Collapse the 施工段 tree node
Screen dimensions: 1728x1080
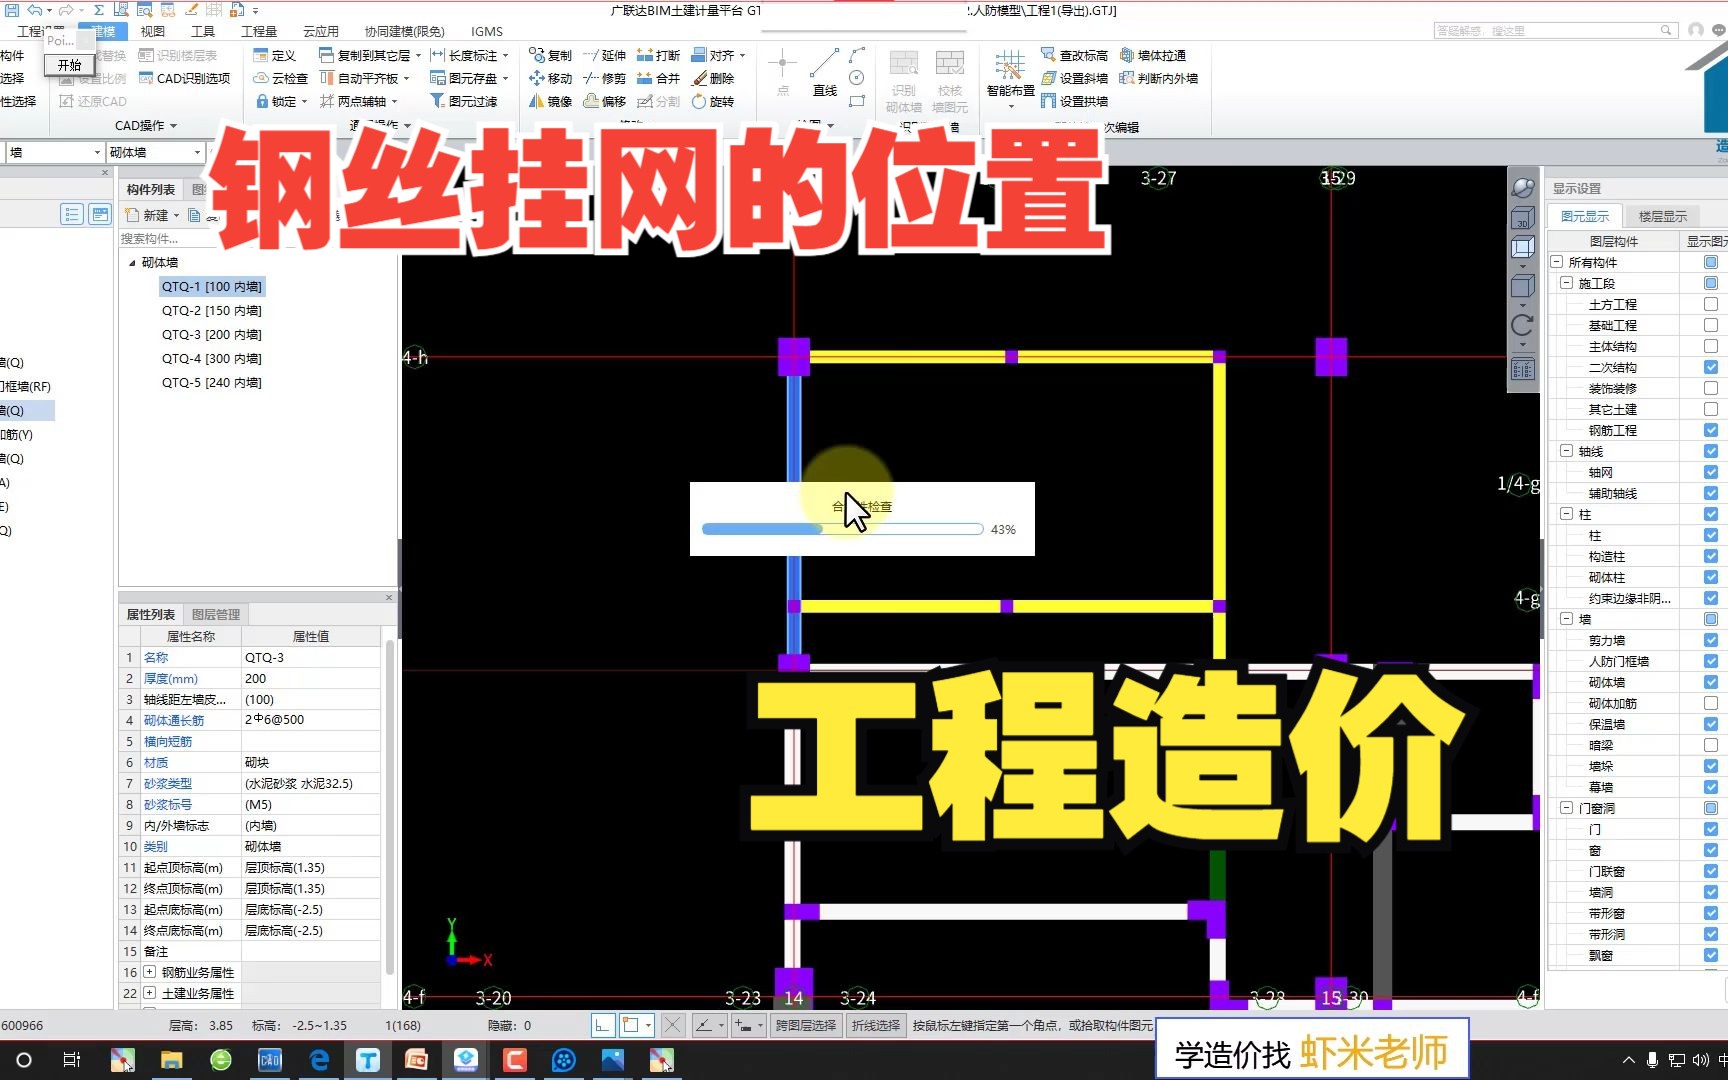click(1567, 283)
